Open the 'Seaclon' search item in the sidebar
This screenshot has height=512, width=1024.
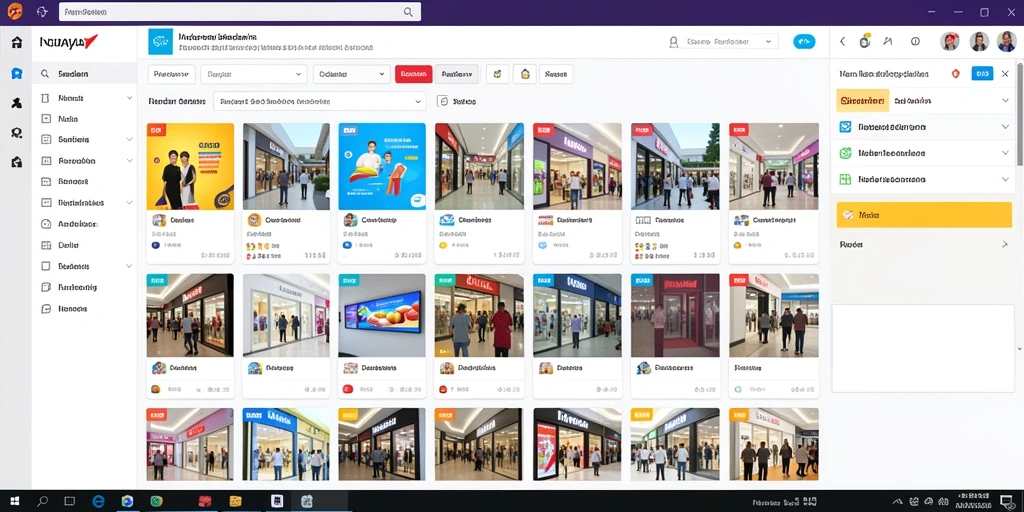coord(84,74)
